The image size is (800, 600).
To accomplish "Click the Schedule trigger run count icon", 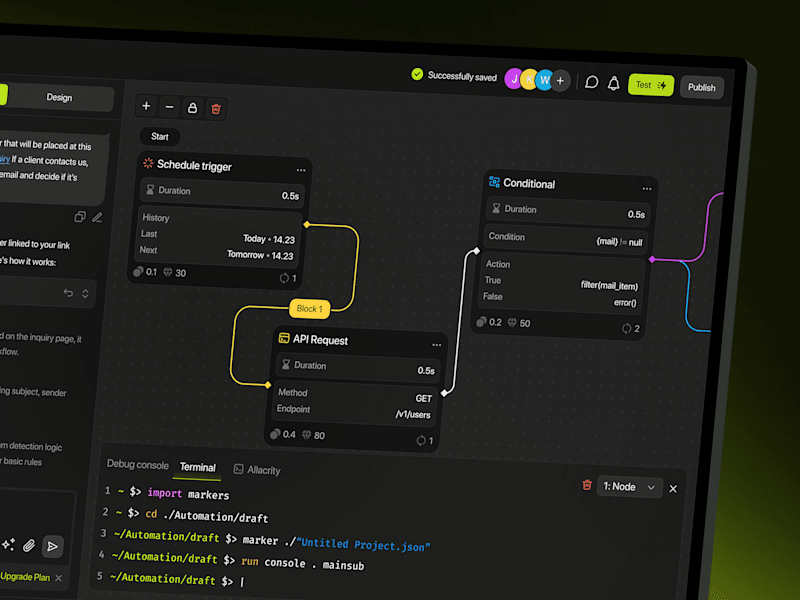I will click(284, 278).
